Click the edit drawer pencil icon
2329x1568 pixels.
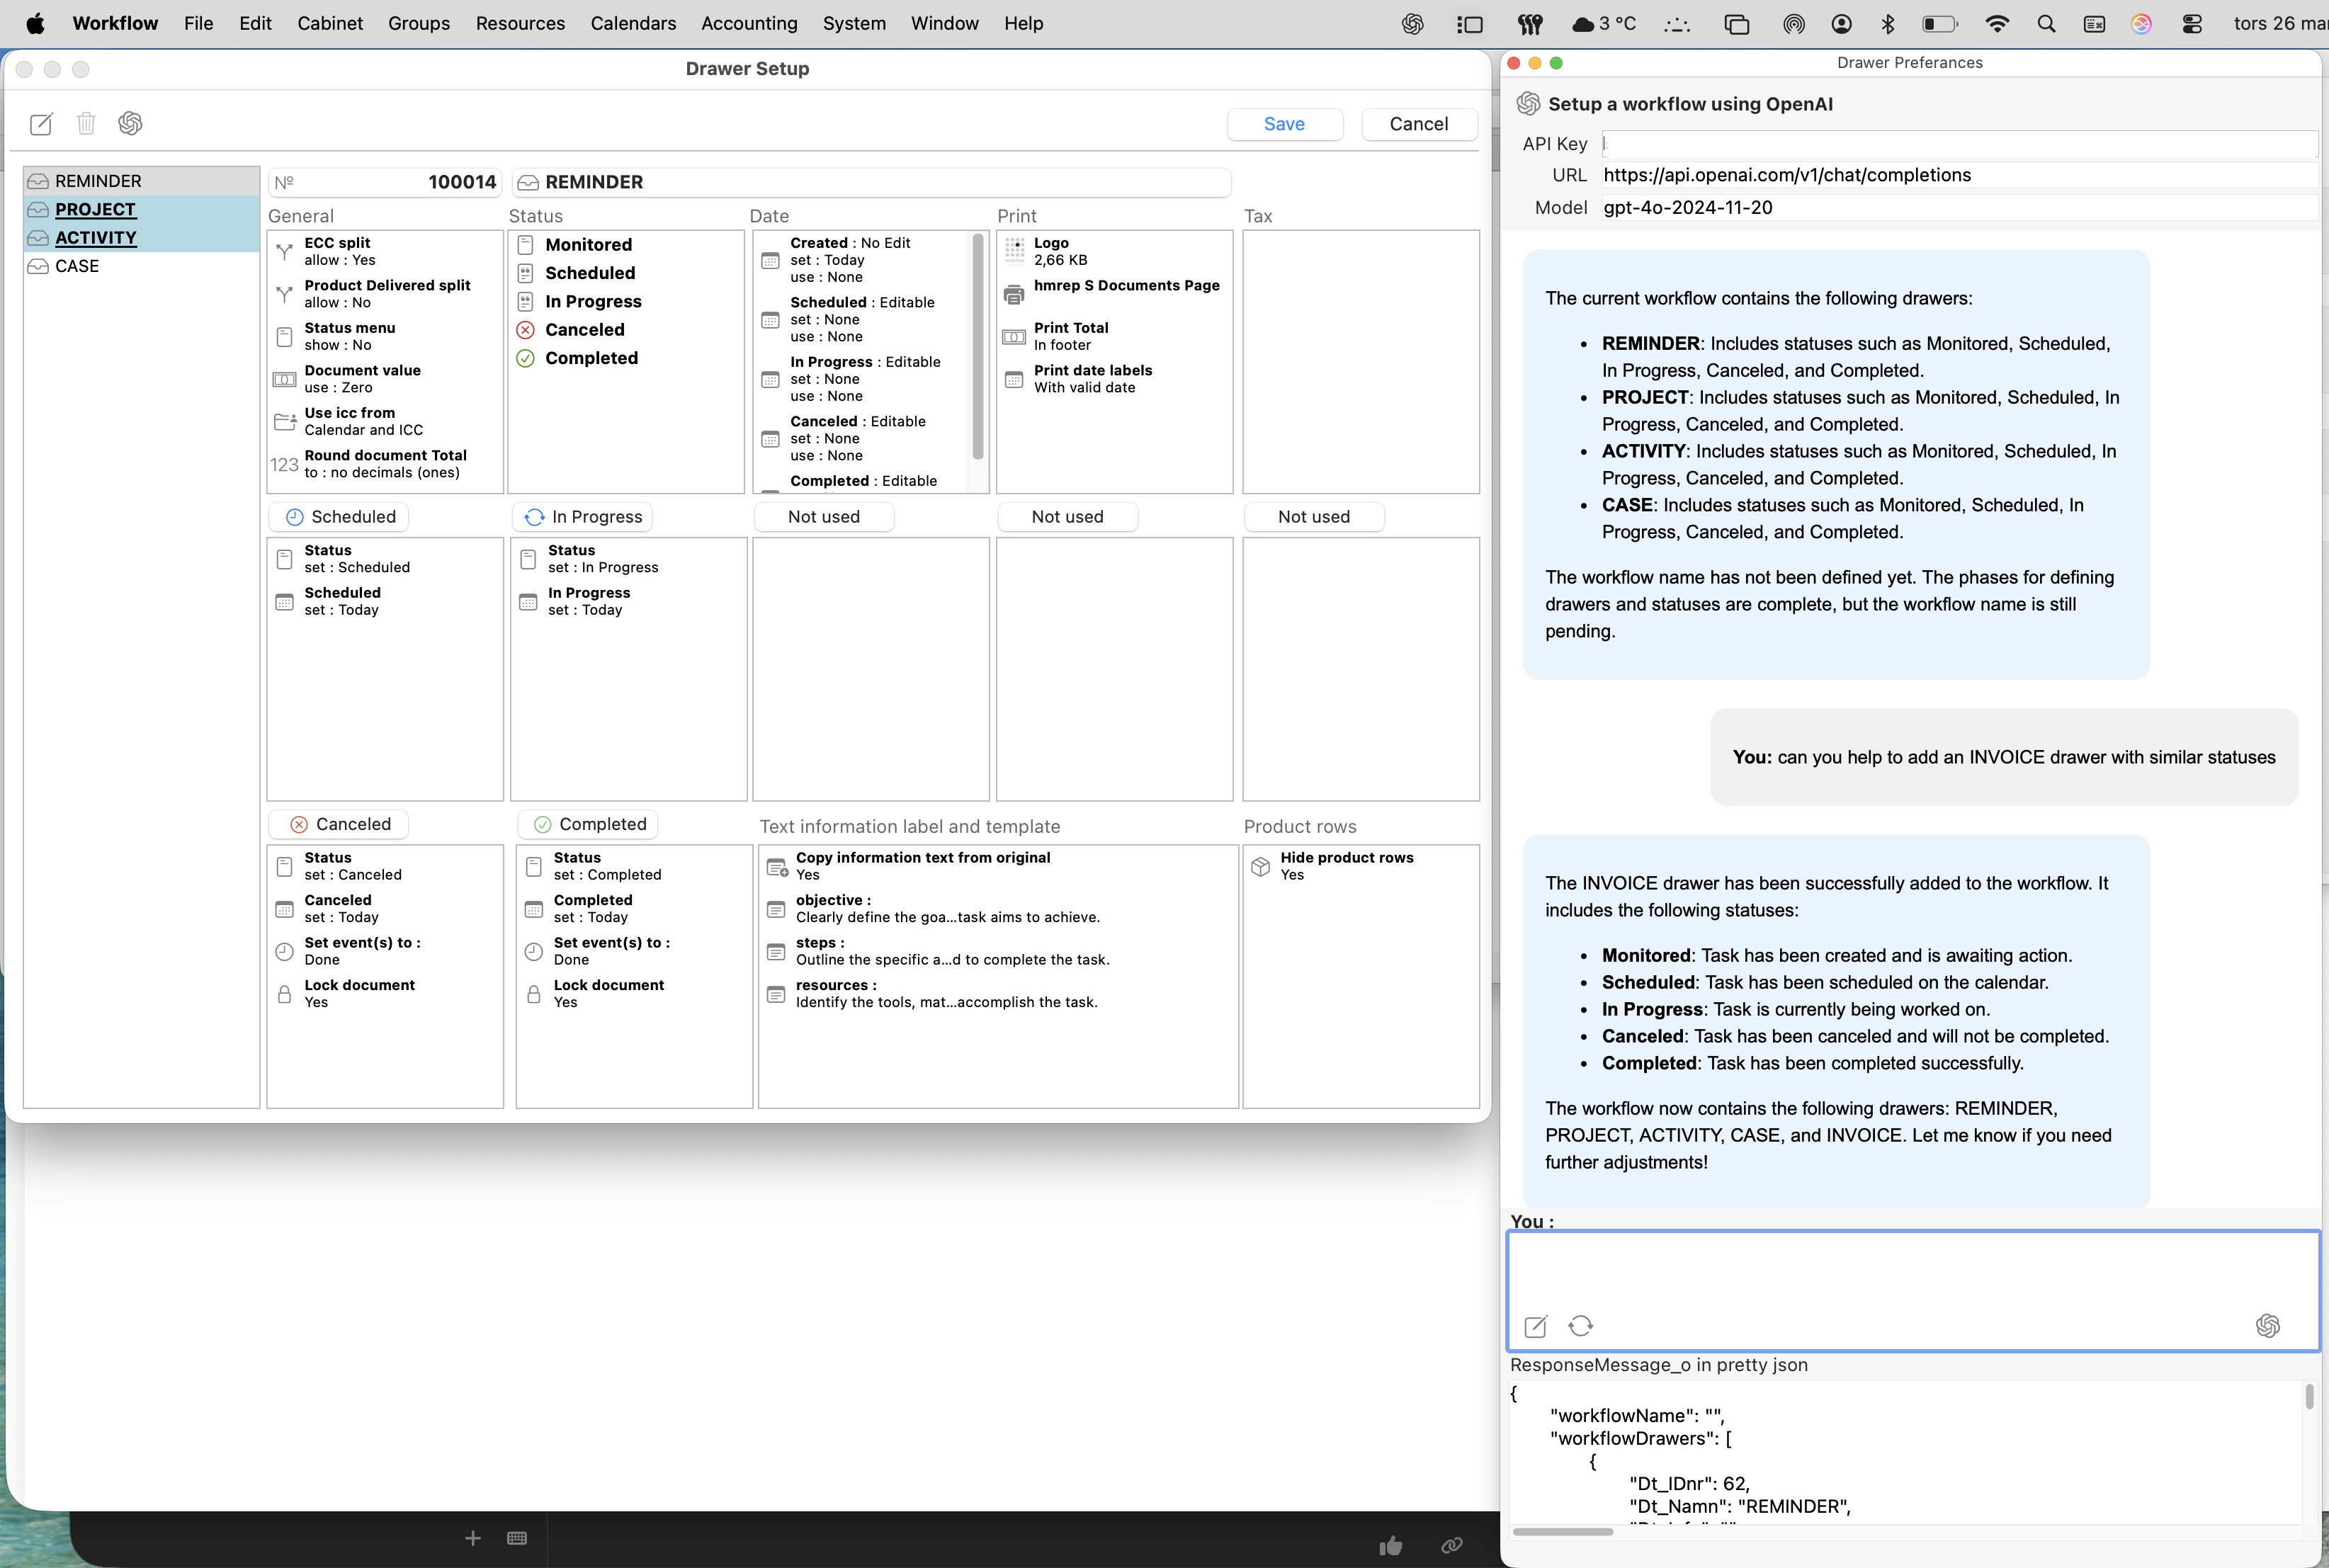tap(41, 124)
